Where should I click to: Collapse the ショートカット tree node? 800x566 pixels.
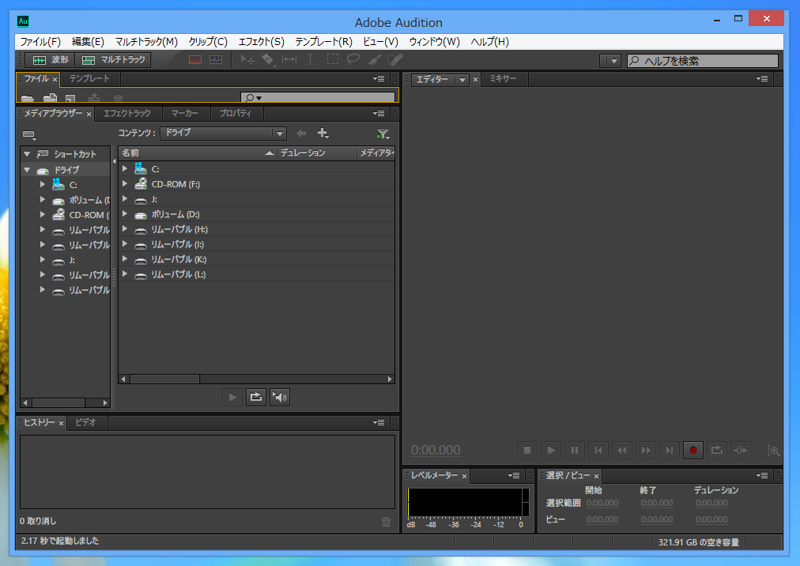[27, 154]
